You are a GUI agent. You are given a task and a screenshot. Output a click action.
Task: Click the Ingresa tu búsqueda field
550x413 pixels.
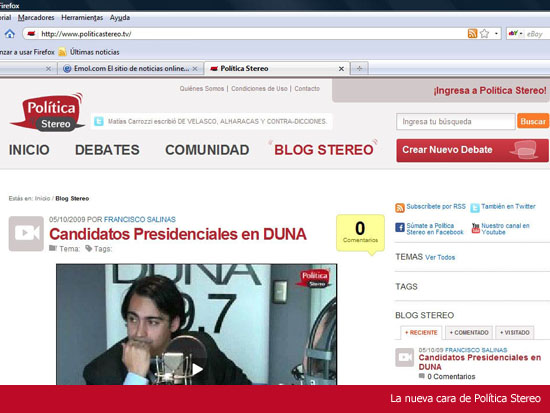pos(456,121)
